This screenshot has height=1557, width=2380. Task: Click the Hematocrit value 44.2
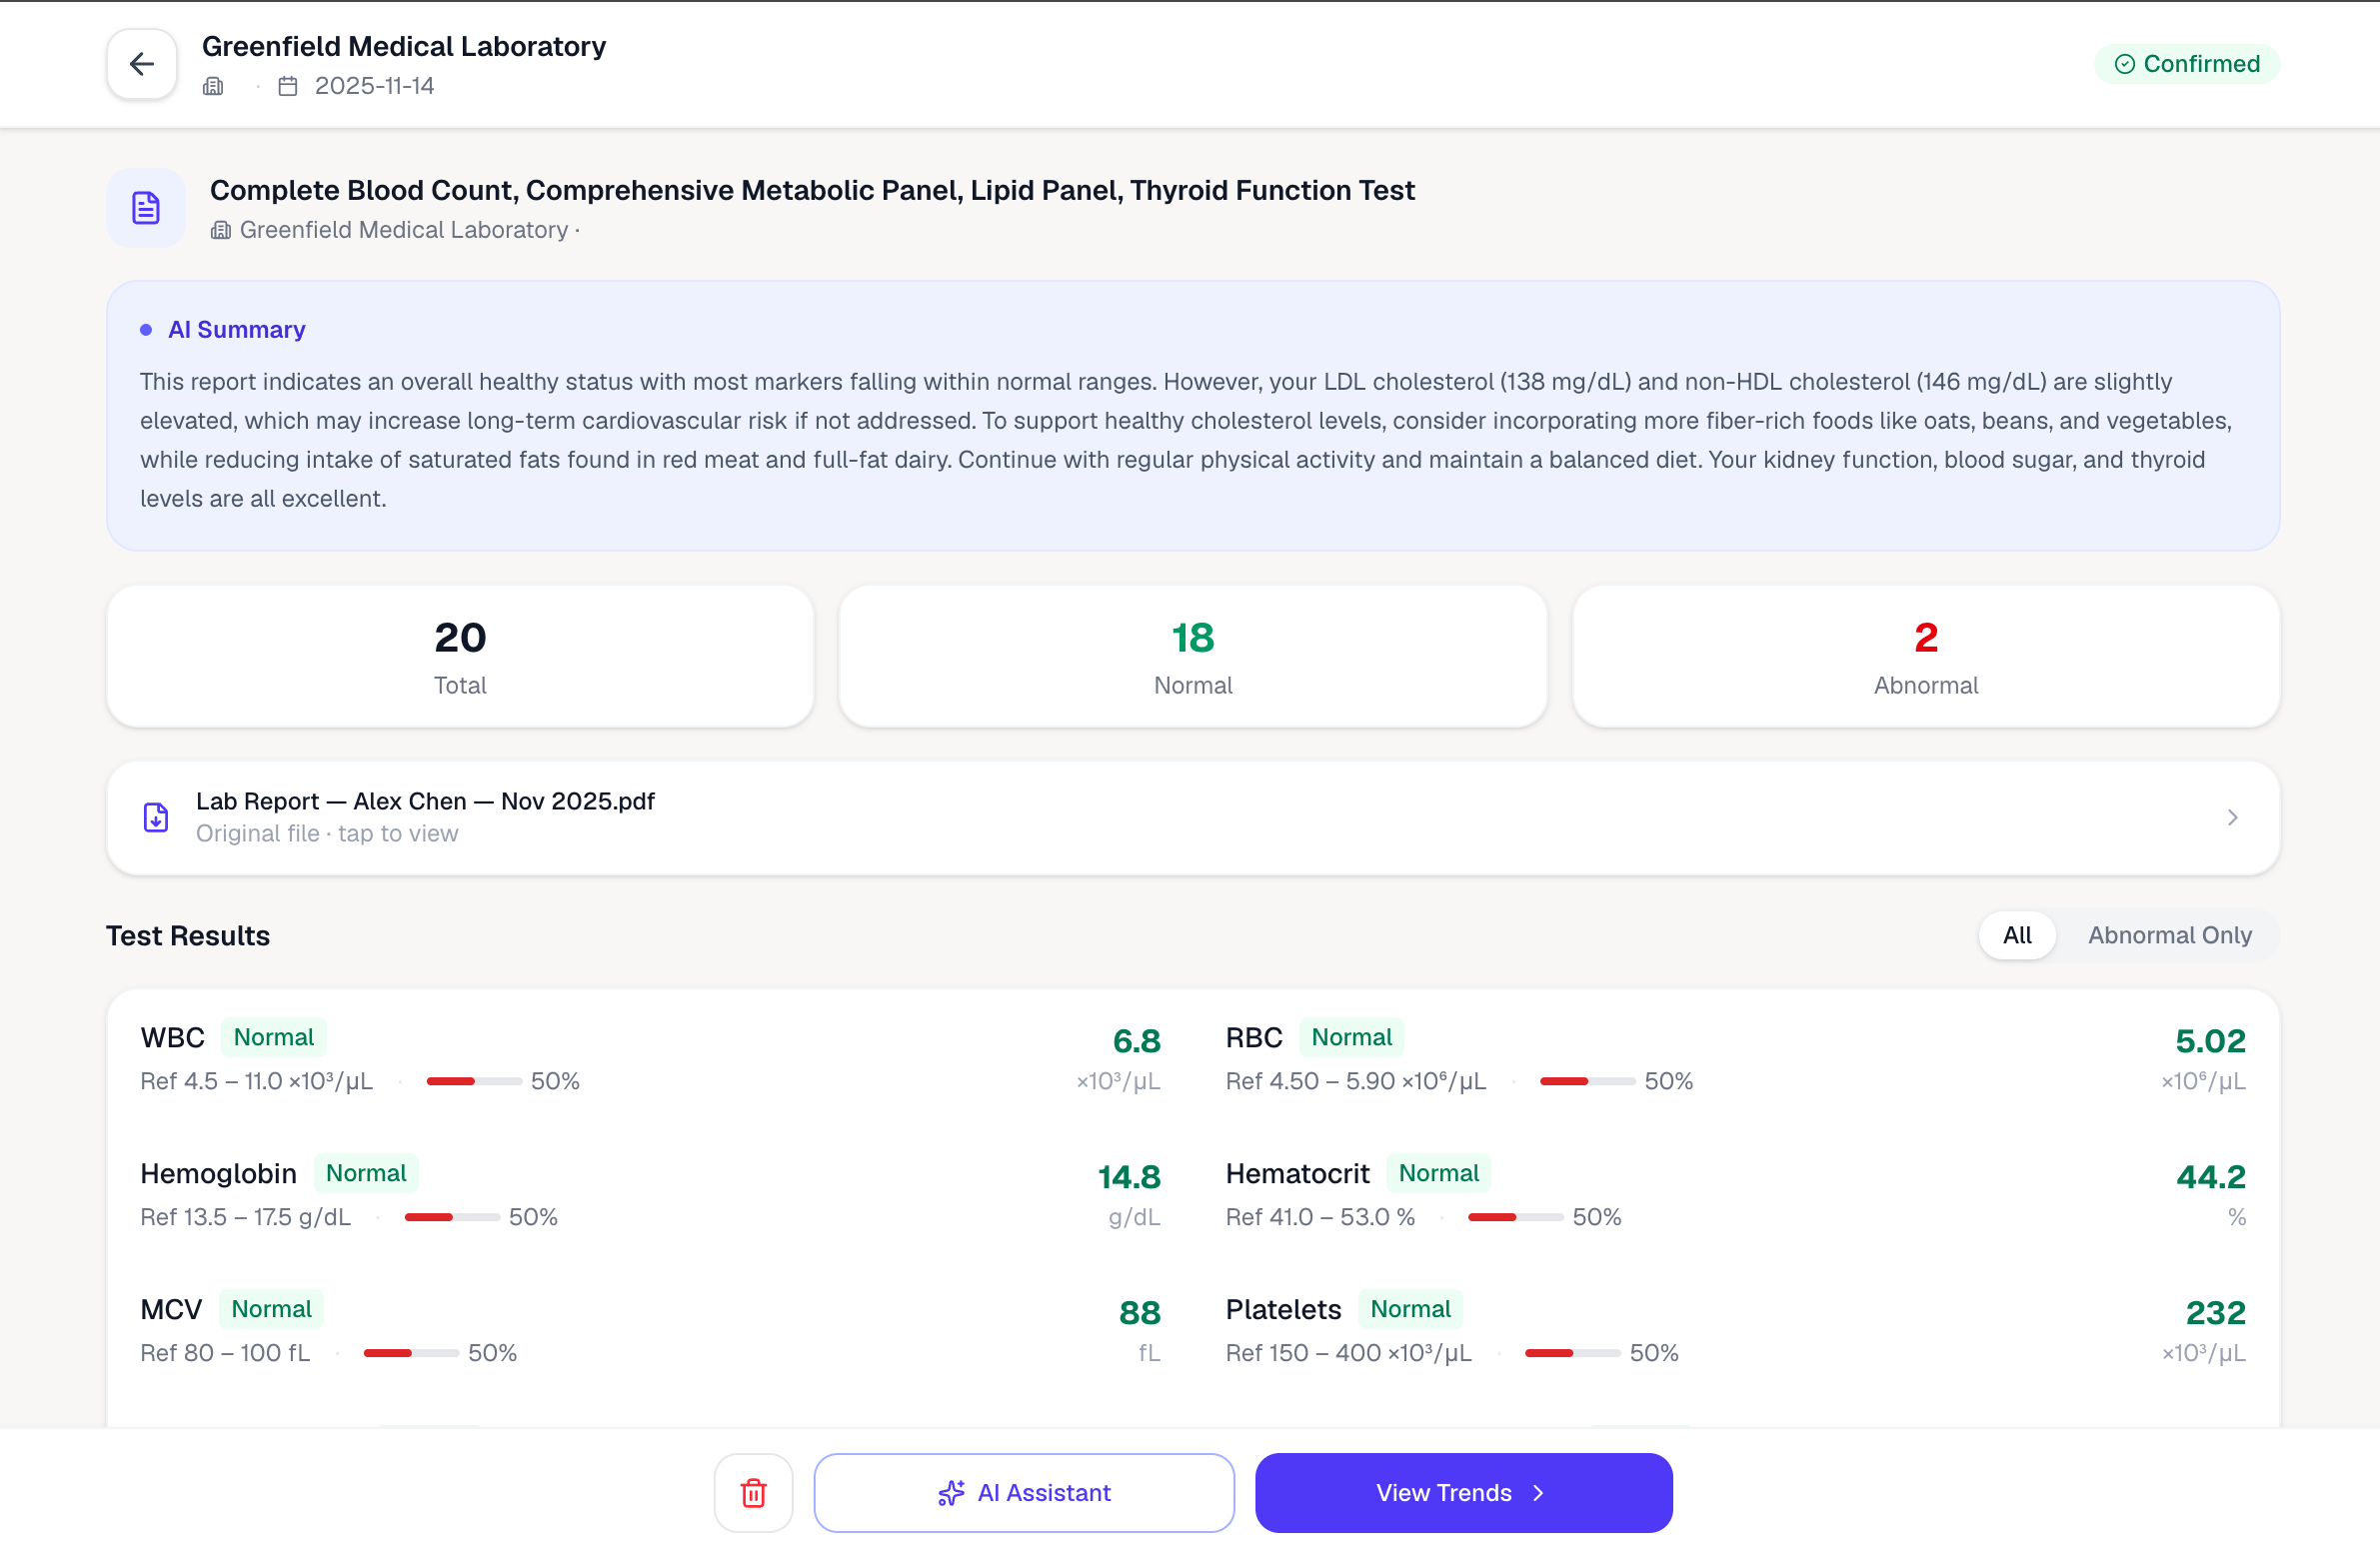point(2210,1177)
